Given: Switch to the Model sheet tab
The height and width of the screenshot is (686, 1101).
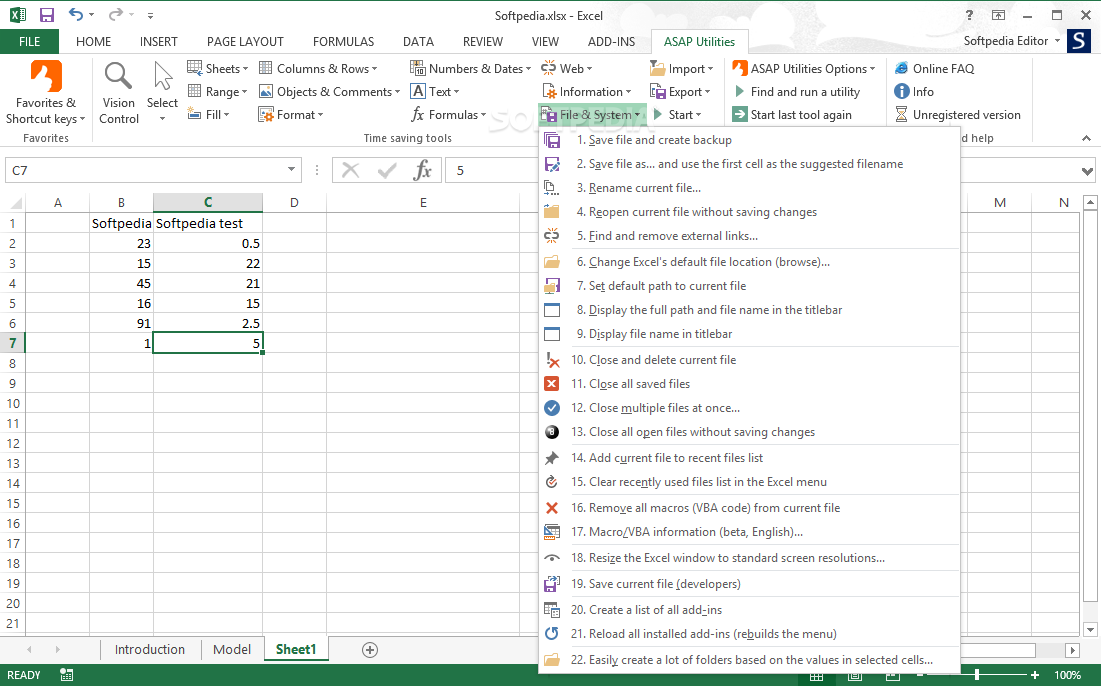Looking at the screenshot, I should pyautogui.click(x=232, y=649).
